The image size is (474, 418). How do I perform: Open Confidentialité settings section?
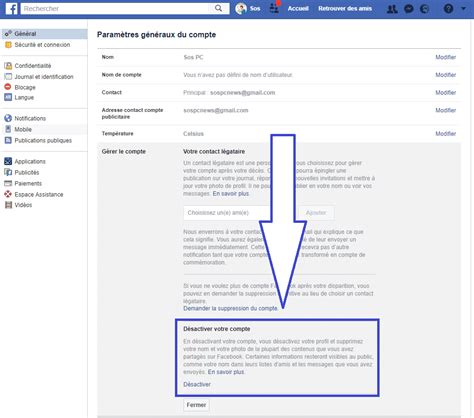(x=33, y=66)
